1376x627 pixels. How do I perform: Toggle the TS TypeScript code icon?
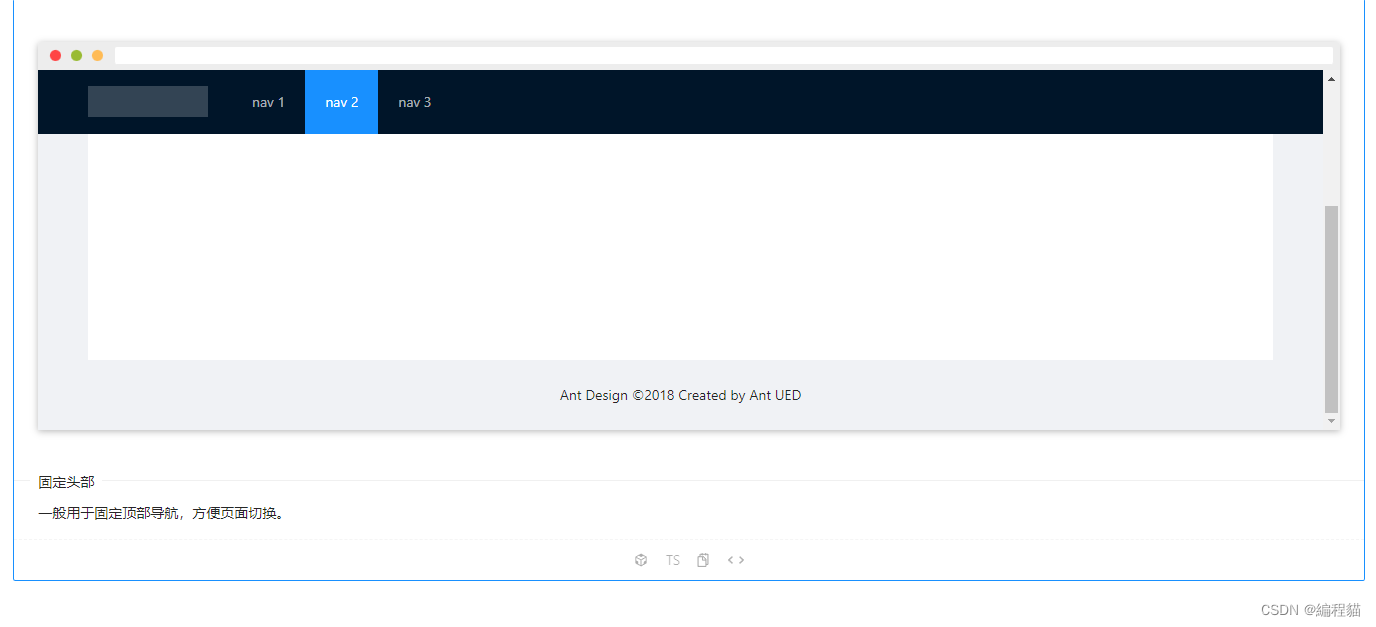click(x=673, y=560)
